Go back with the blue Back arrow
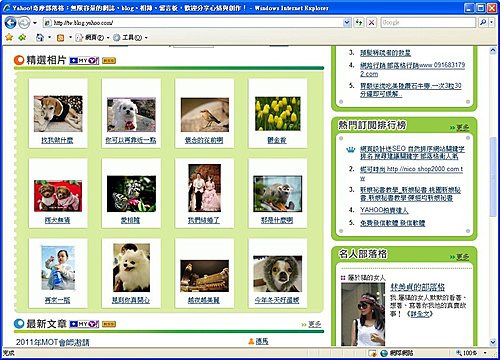 pyautogui.click(x=10, y=23)
